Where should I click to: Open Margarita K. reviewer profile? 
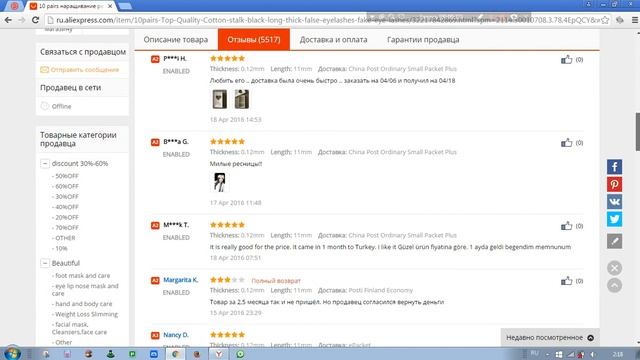point(180,280)
